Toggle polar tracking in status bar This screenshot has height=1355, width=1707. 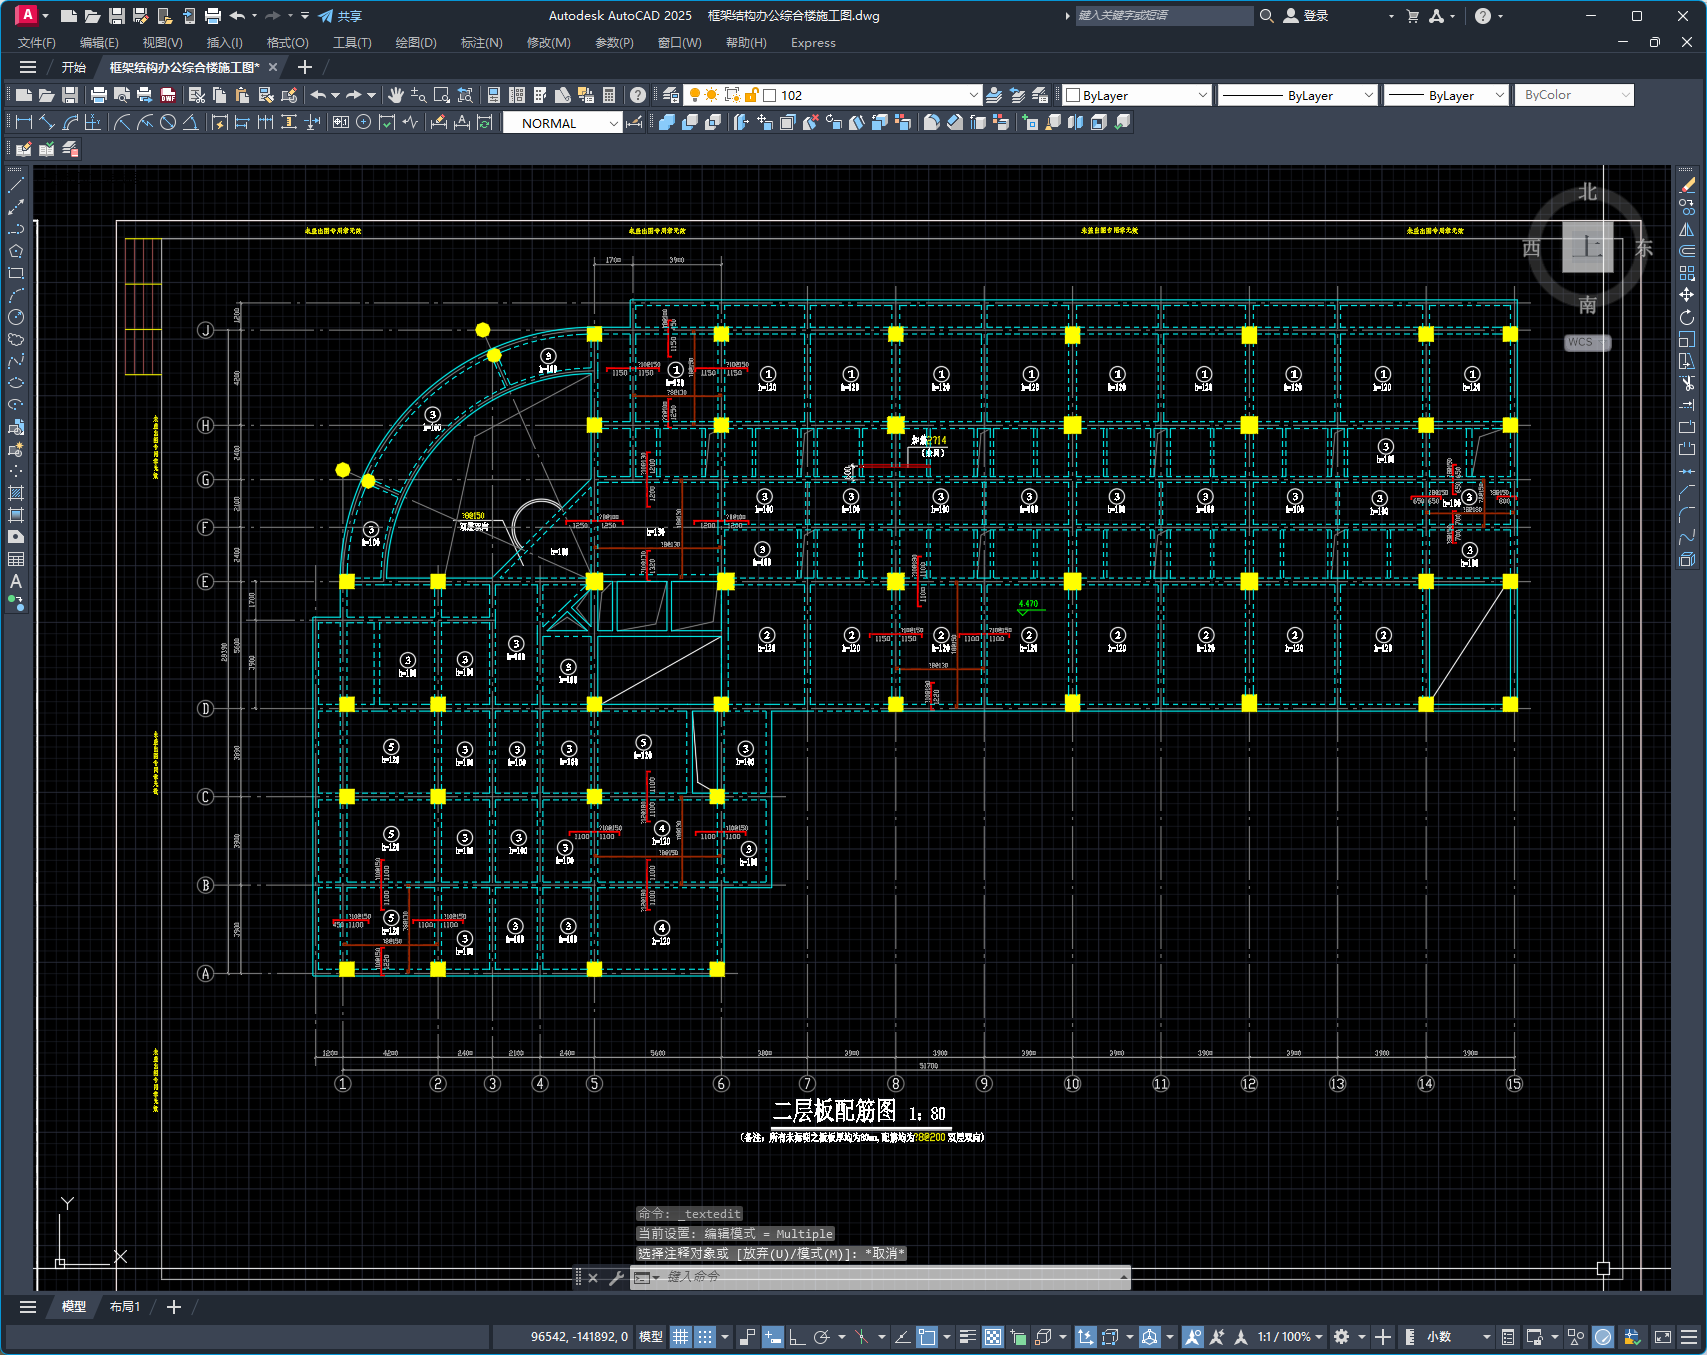point(822,1337)
